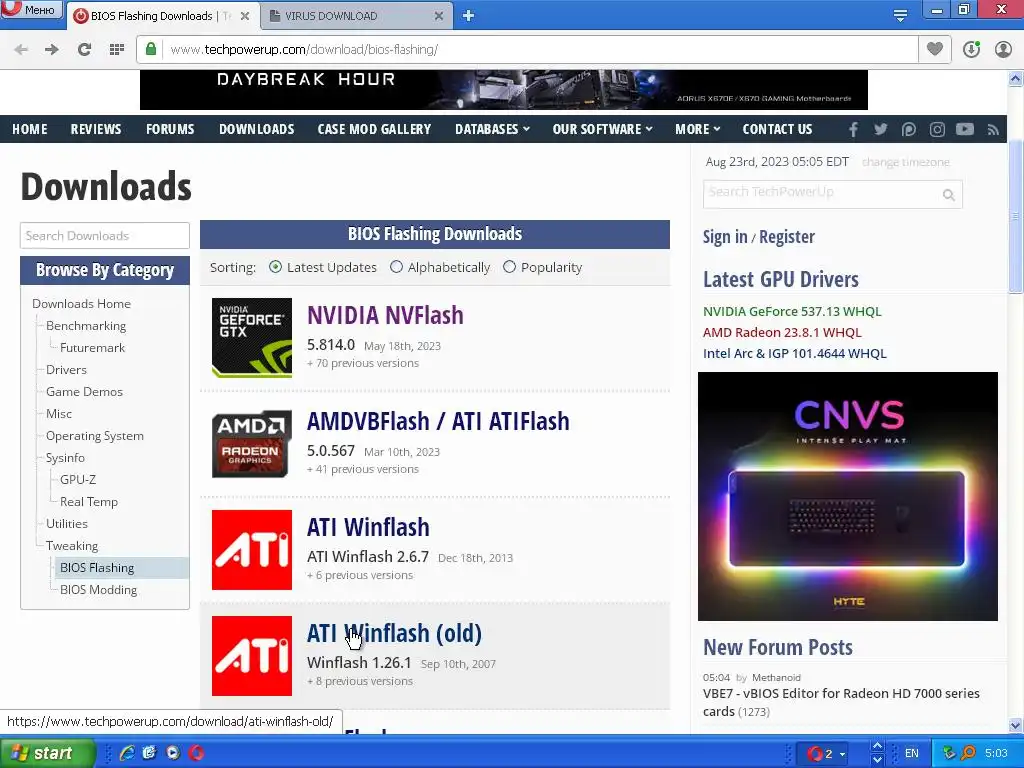
Task: Expand the DATABASES menu
Action: point(492,129)
